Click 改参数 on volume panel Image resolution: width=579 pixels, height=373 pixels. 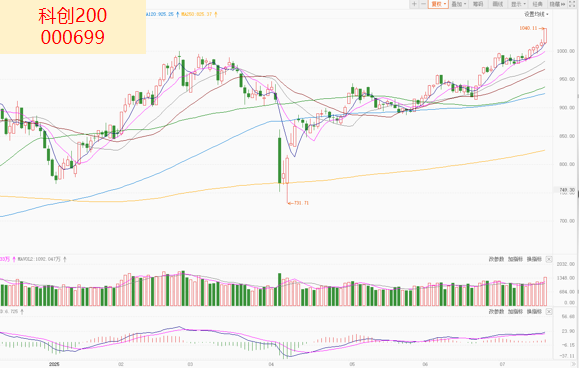coord(496,260)
